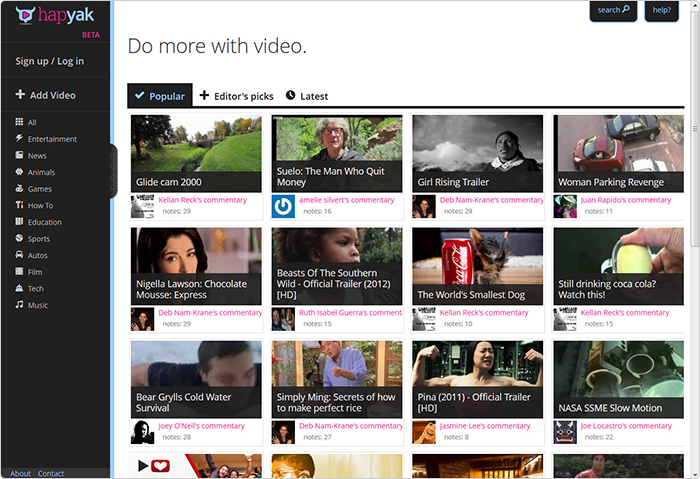Click the text icon beside How To
The image size is (700, 479).
click(x=19, y=204)
